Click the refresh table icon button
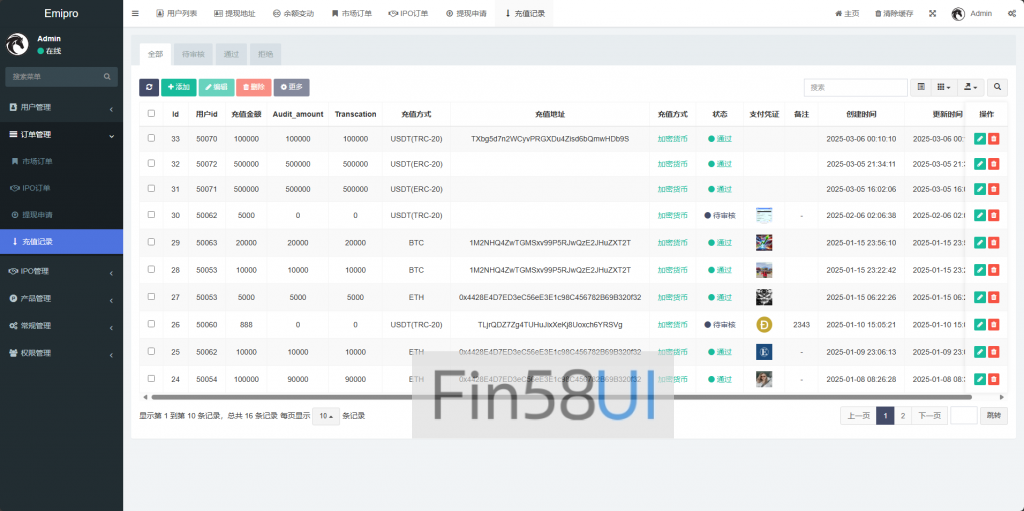Screen dimensions: 1024x511 tap(148, 88)
